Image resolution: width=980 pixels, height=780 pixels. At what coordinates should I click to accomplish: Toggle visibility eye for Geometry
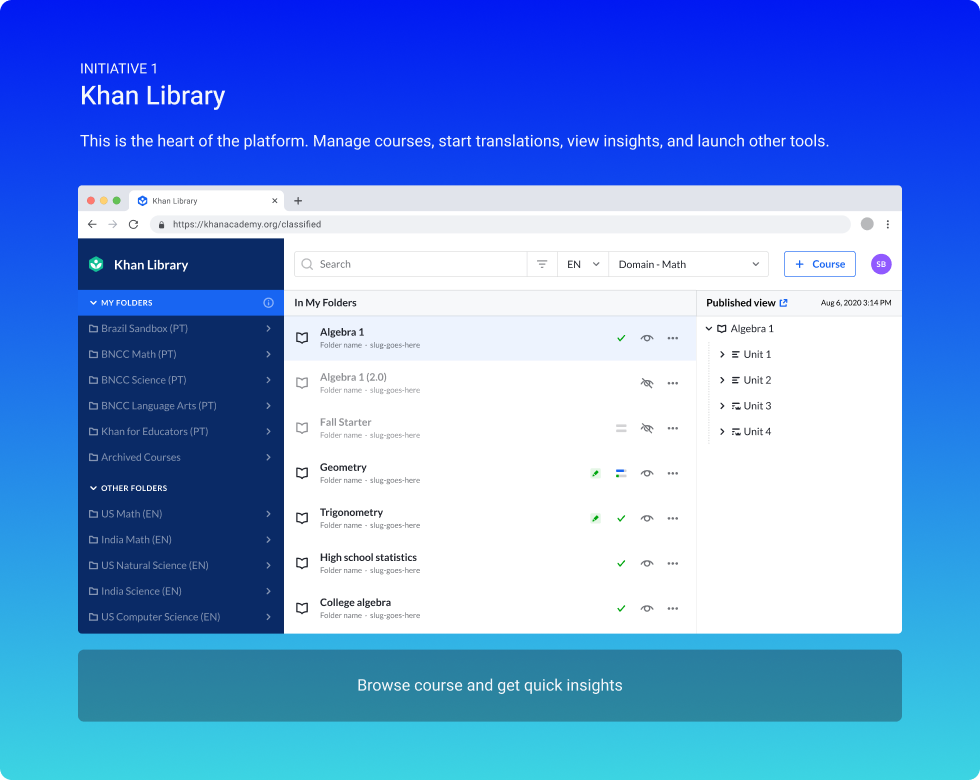[x=647, y=473]
